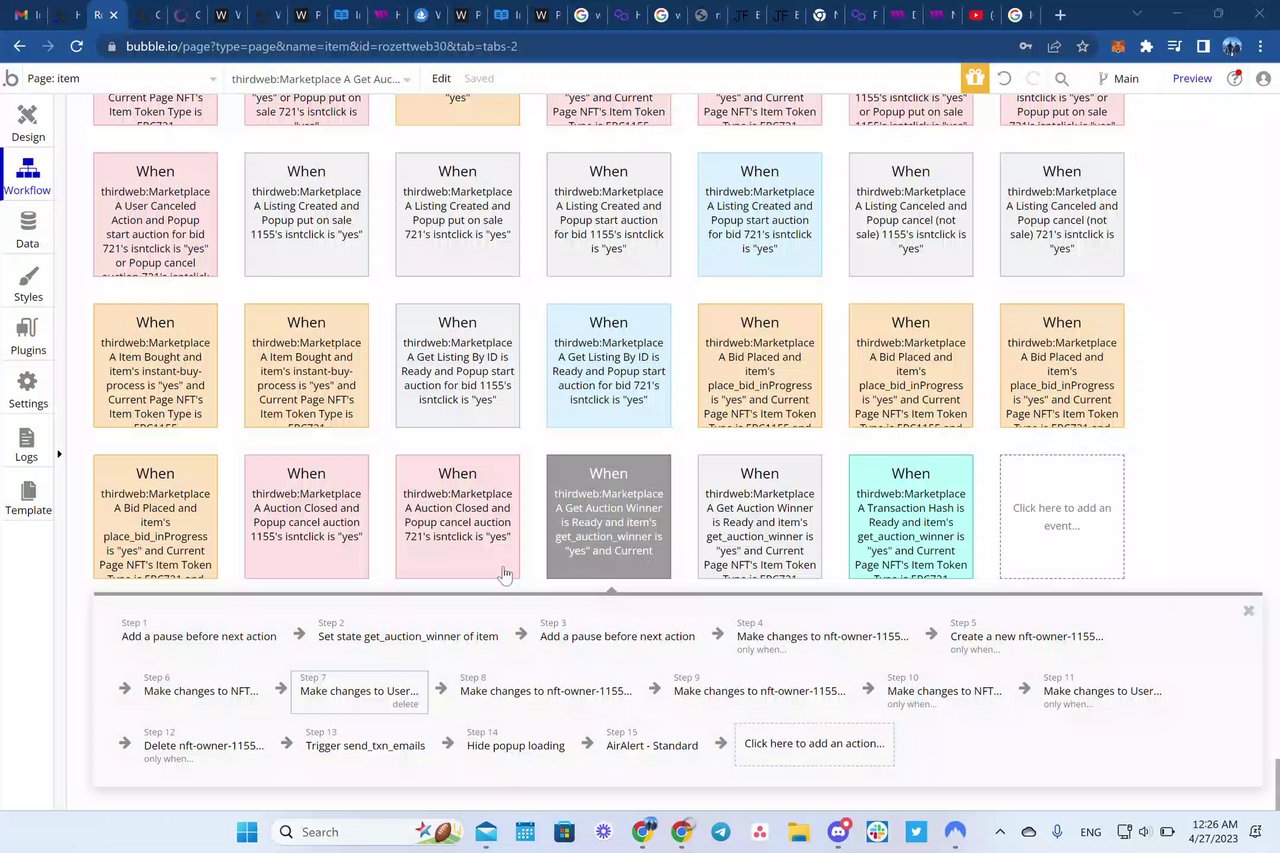Go back in browser history
Viewport: 1280px width, 853px height.
pyautogui.click(x=19, y=46)
